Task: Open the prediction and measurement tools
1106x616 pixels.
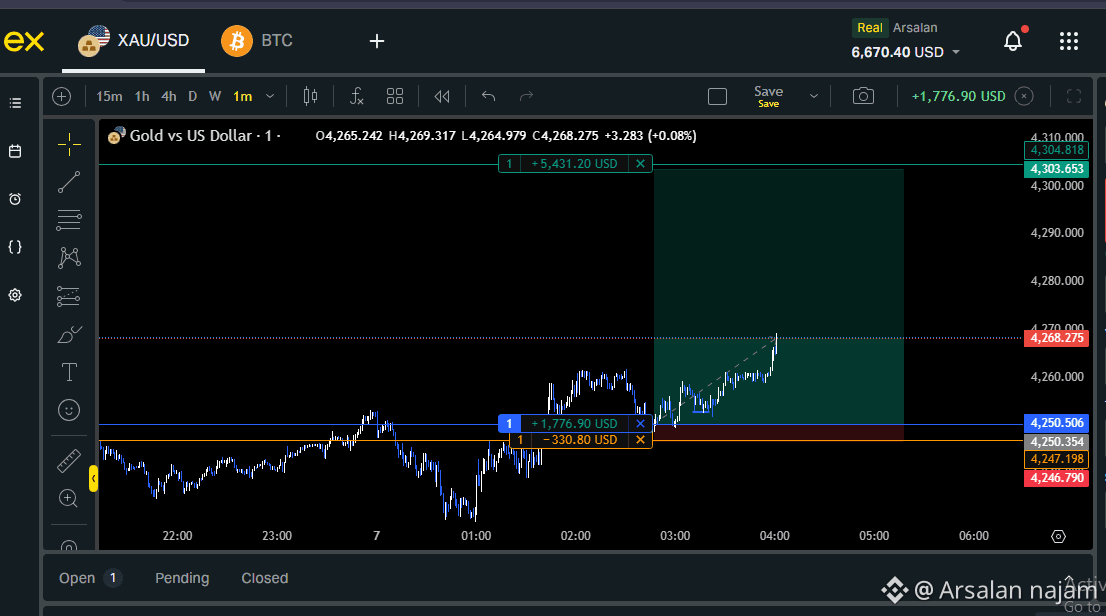Action: pos(69,296)
